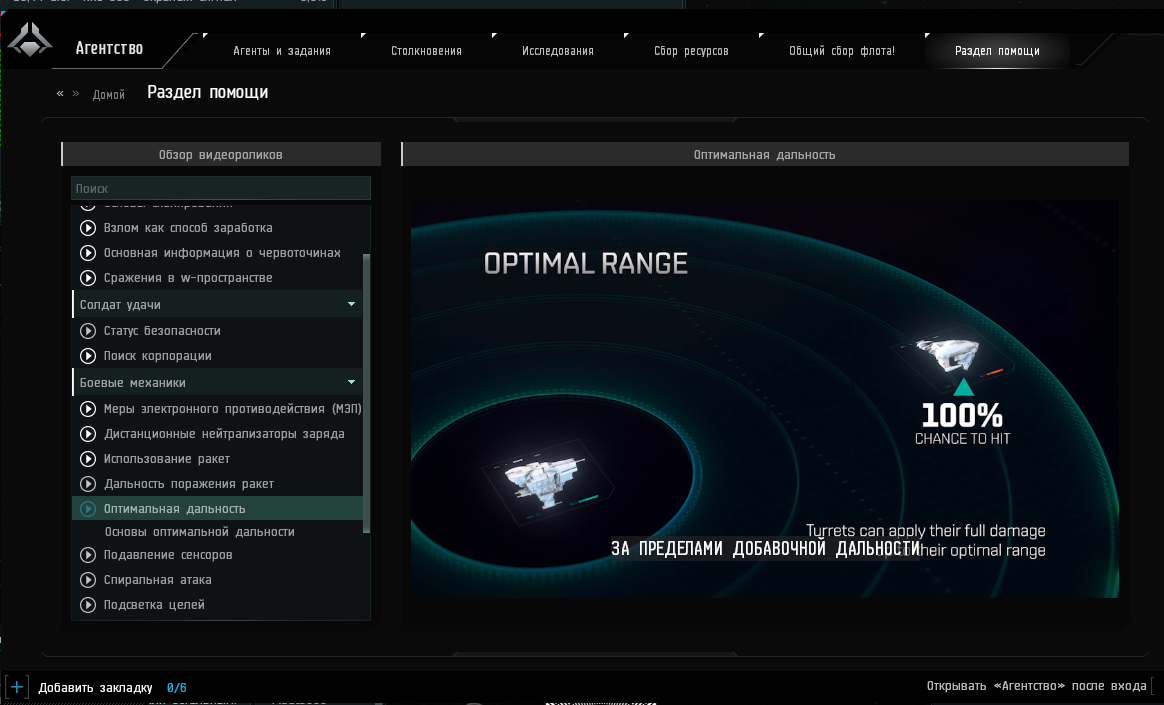Viewport: 1164px width, 705px height.
Task: Open the 'Агенты и задания' tab
Action: (x=282, y=51)
